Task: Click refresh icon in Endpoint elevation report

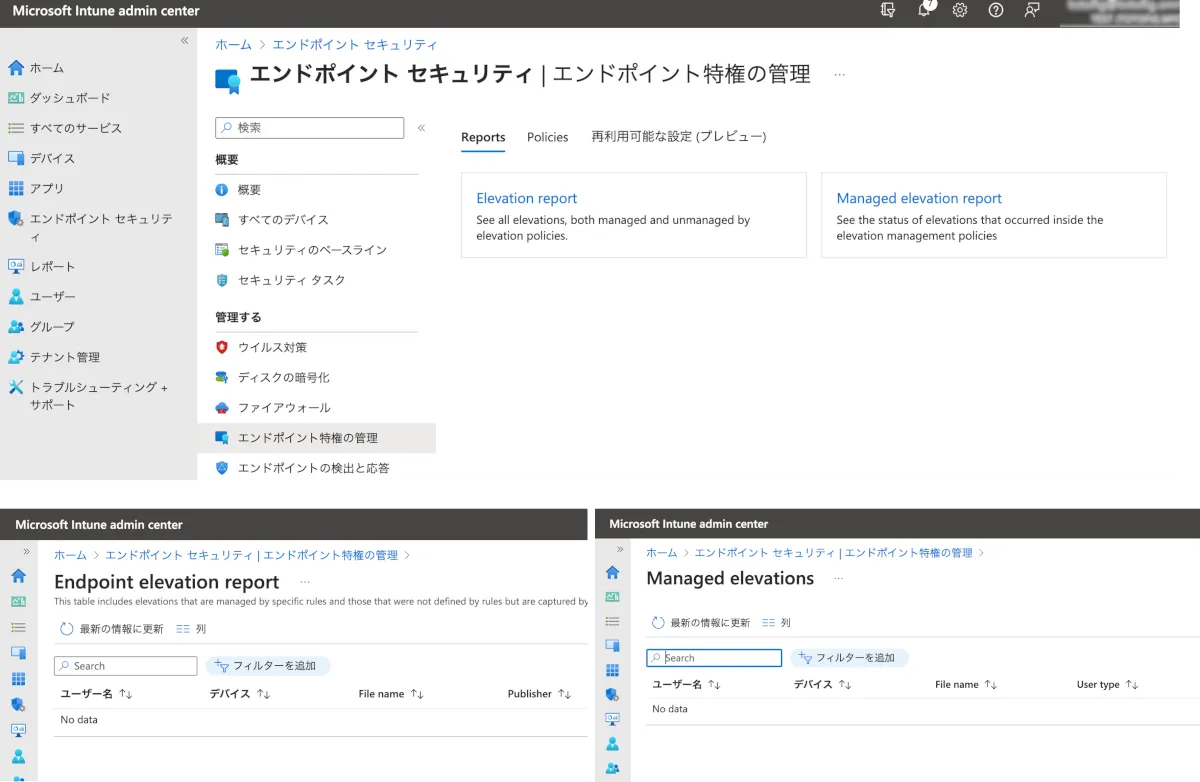Action: [x=67, y=629]
